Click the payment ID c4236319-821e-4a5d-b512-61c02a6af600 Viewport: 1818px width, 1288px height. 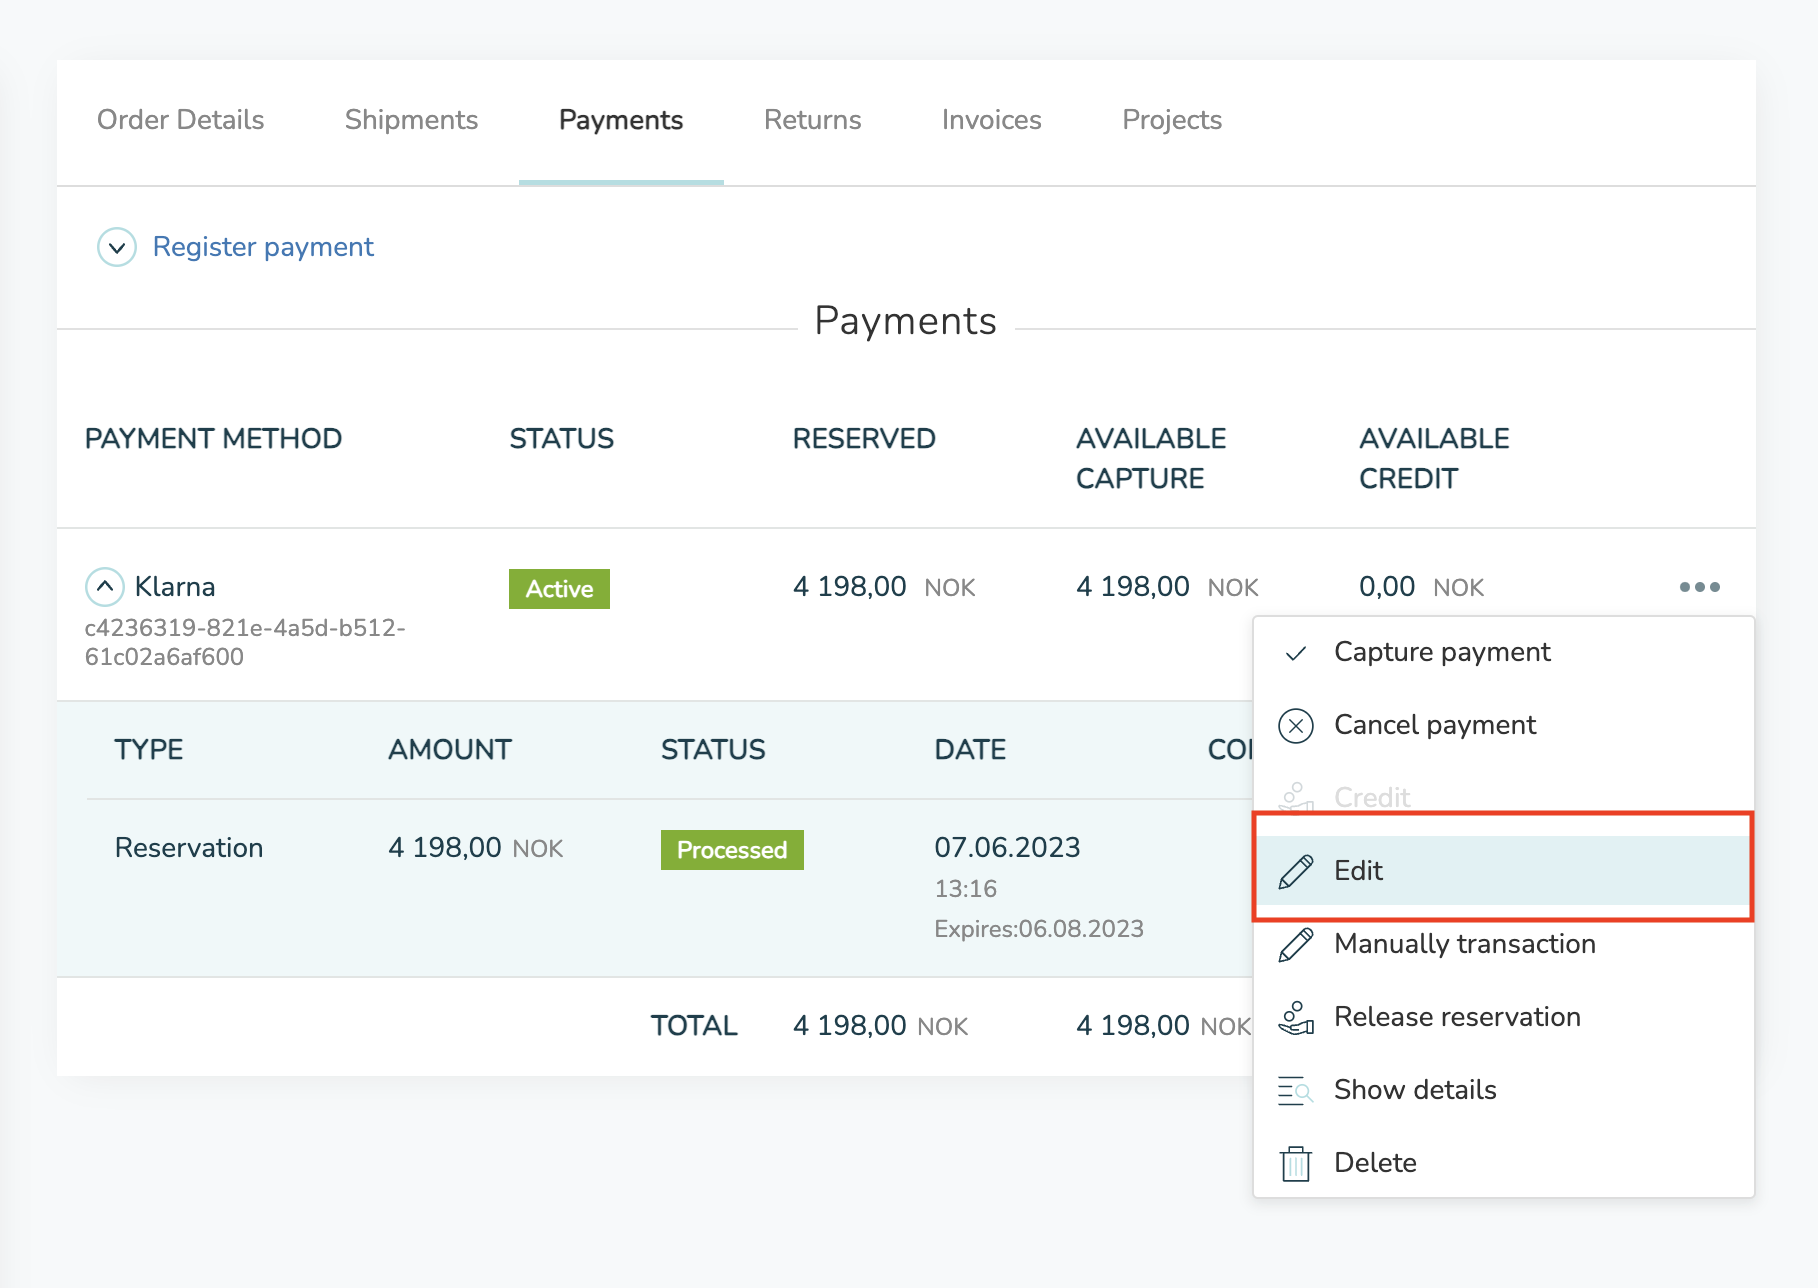coord(245,642)
